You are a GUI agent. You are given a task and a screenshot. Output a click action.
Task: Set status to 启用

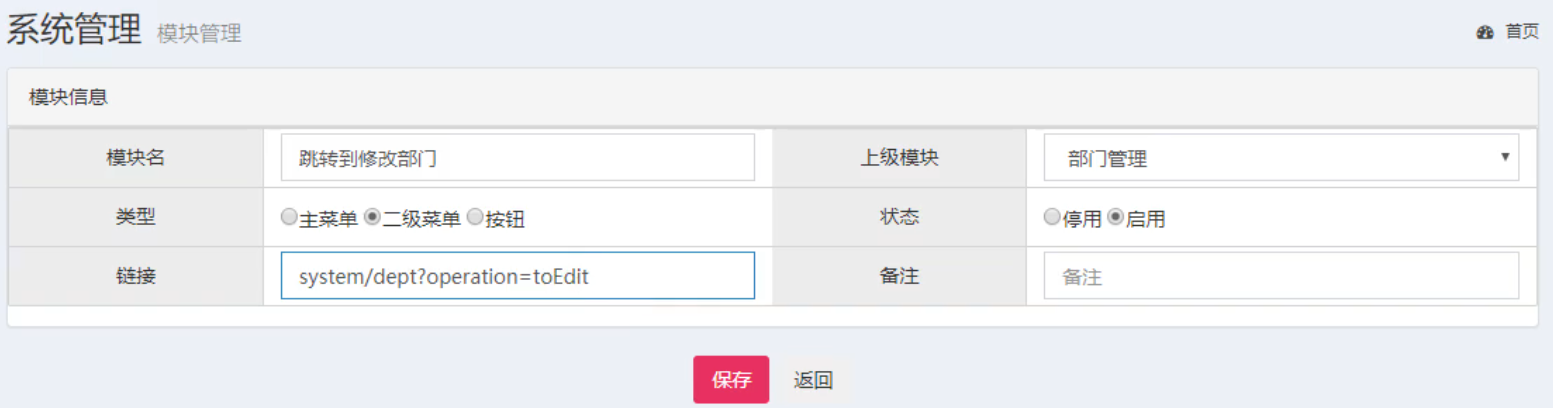pos(1115,217)
